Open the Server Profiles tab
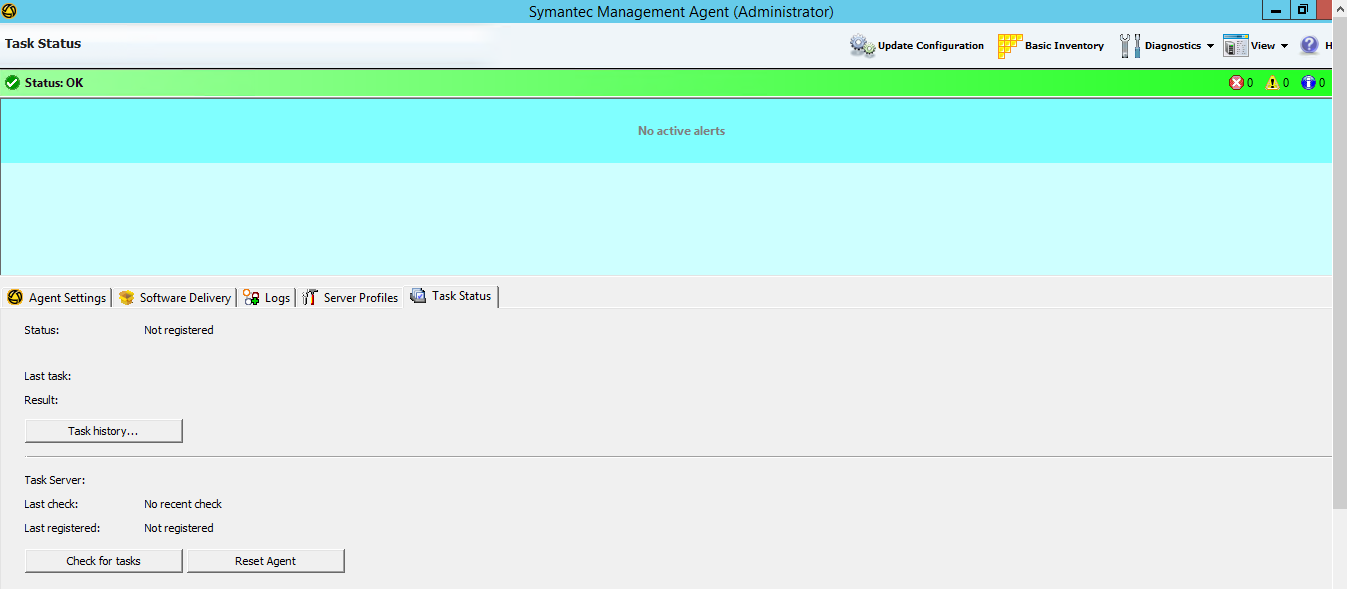This screenshot has width=1347, height=589. coord(350,297)
